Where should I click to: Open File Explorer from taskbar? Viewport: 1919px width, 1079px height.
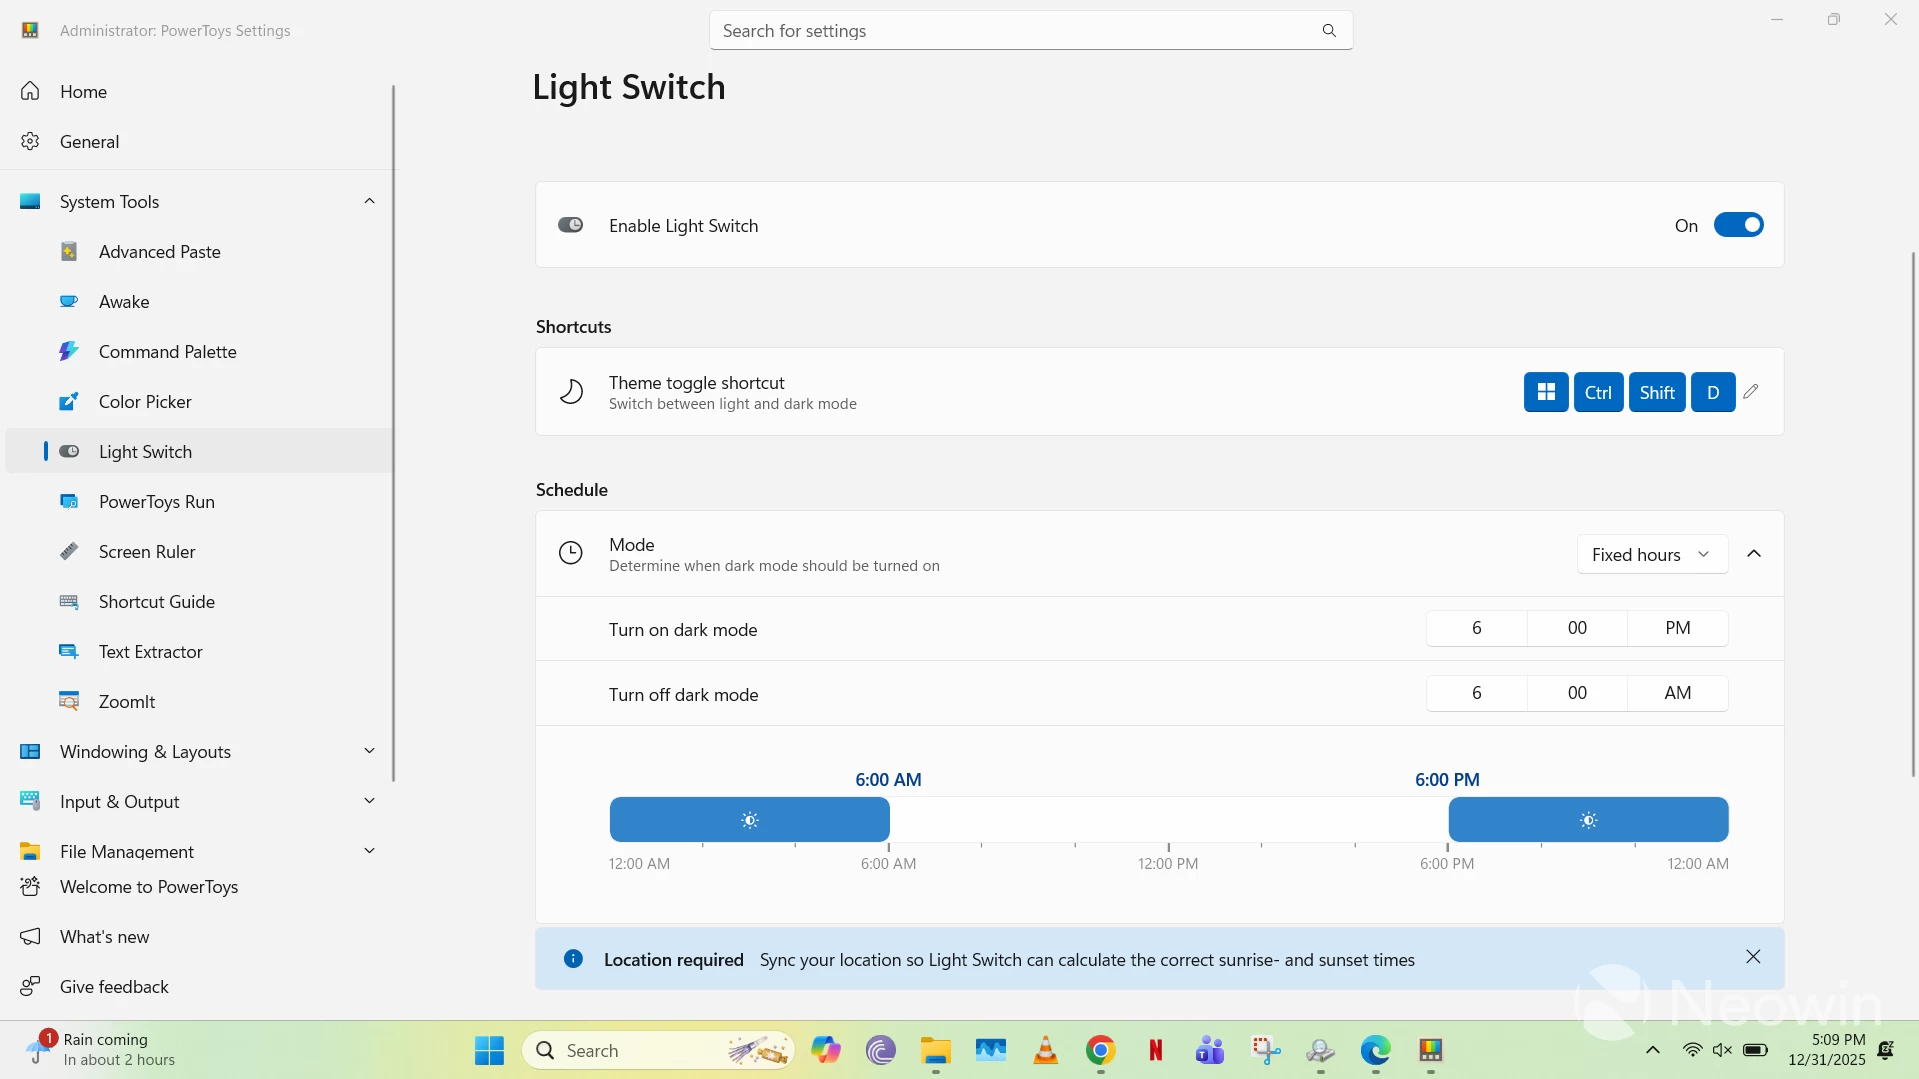[x=935, y=1050]
